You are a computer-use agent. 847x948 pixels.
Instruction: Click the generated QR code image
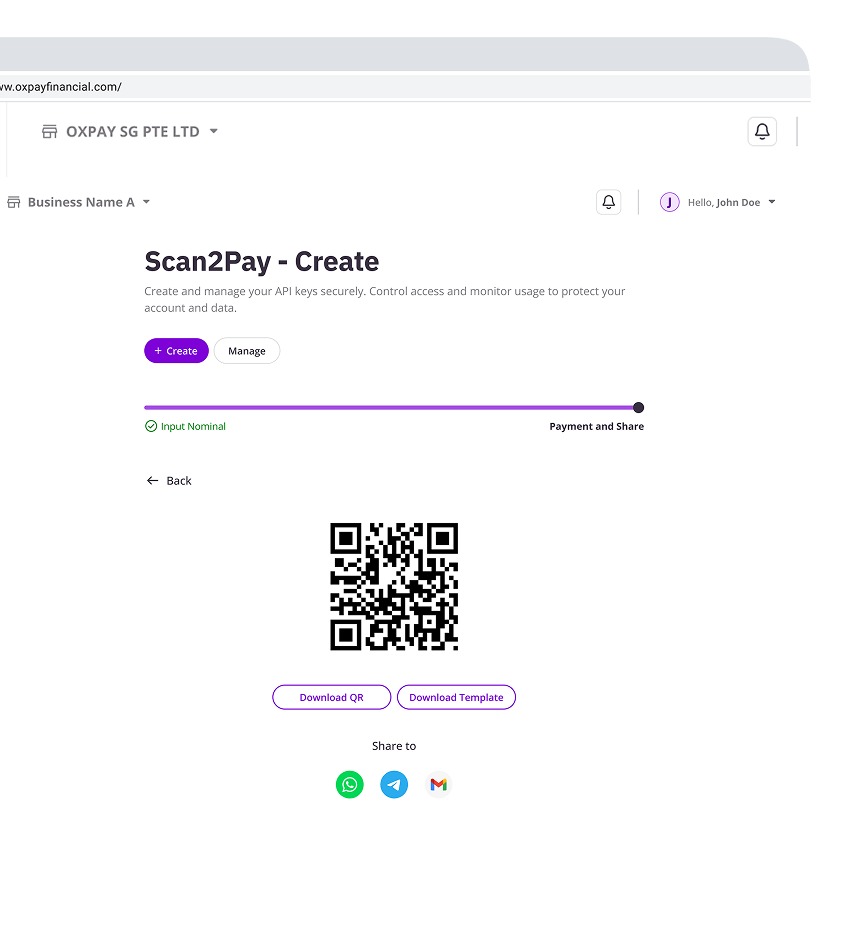coord(394,586)
